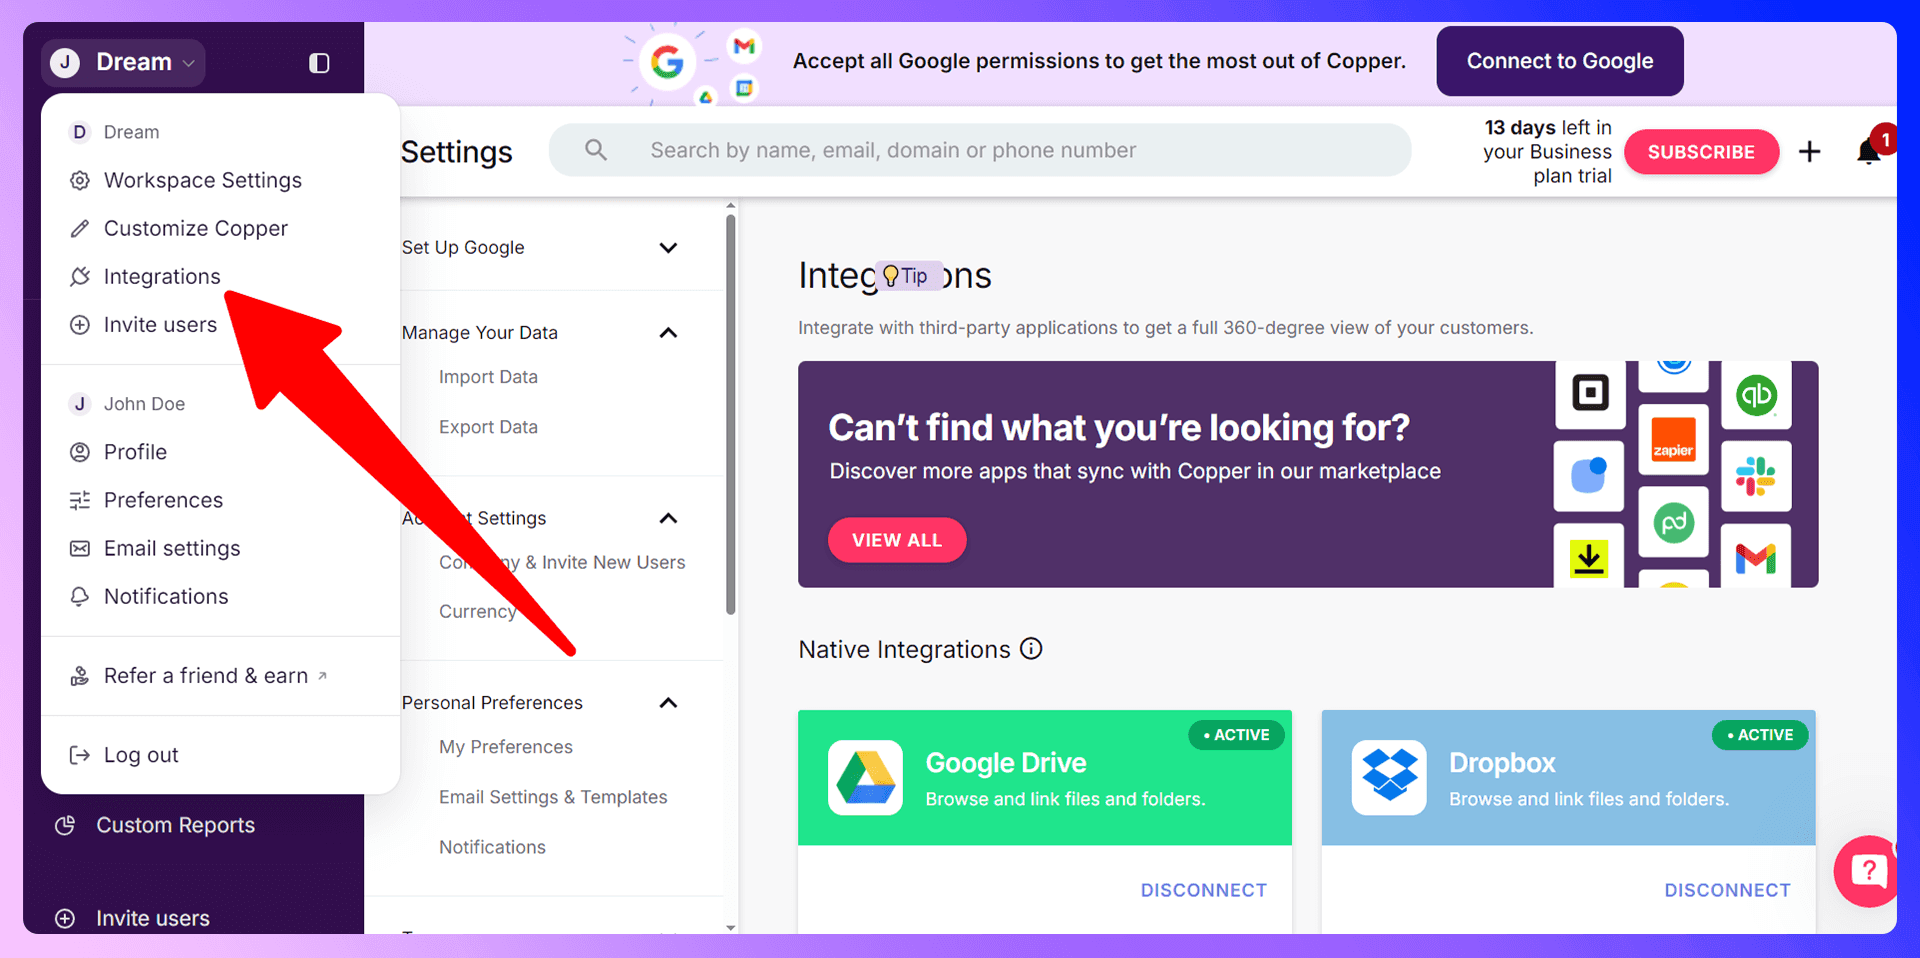Open Email settings menu entry

point(172,548)
